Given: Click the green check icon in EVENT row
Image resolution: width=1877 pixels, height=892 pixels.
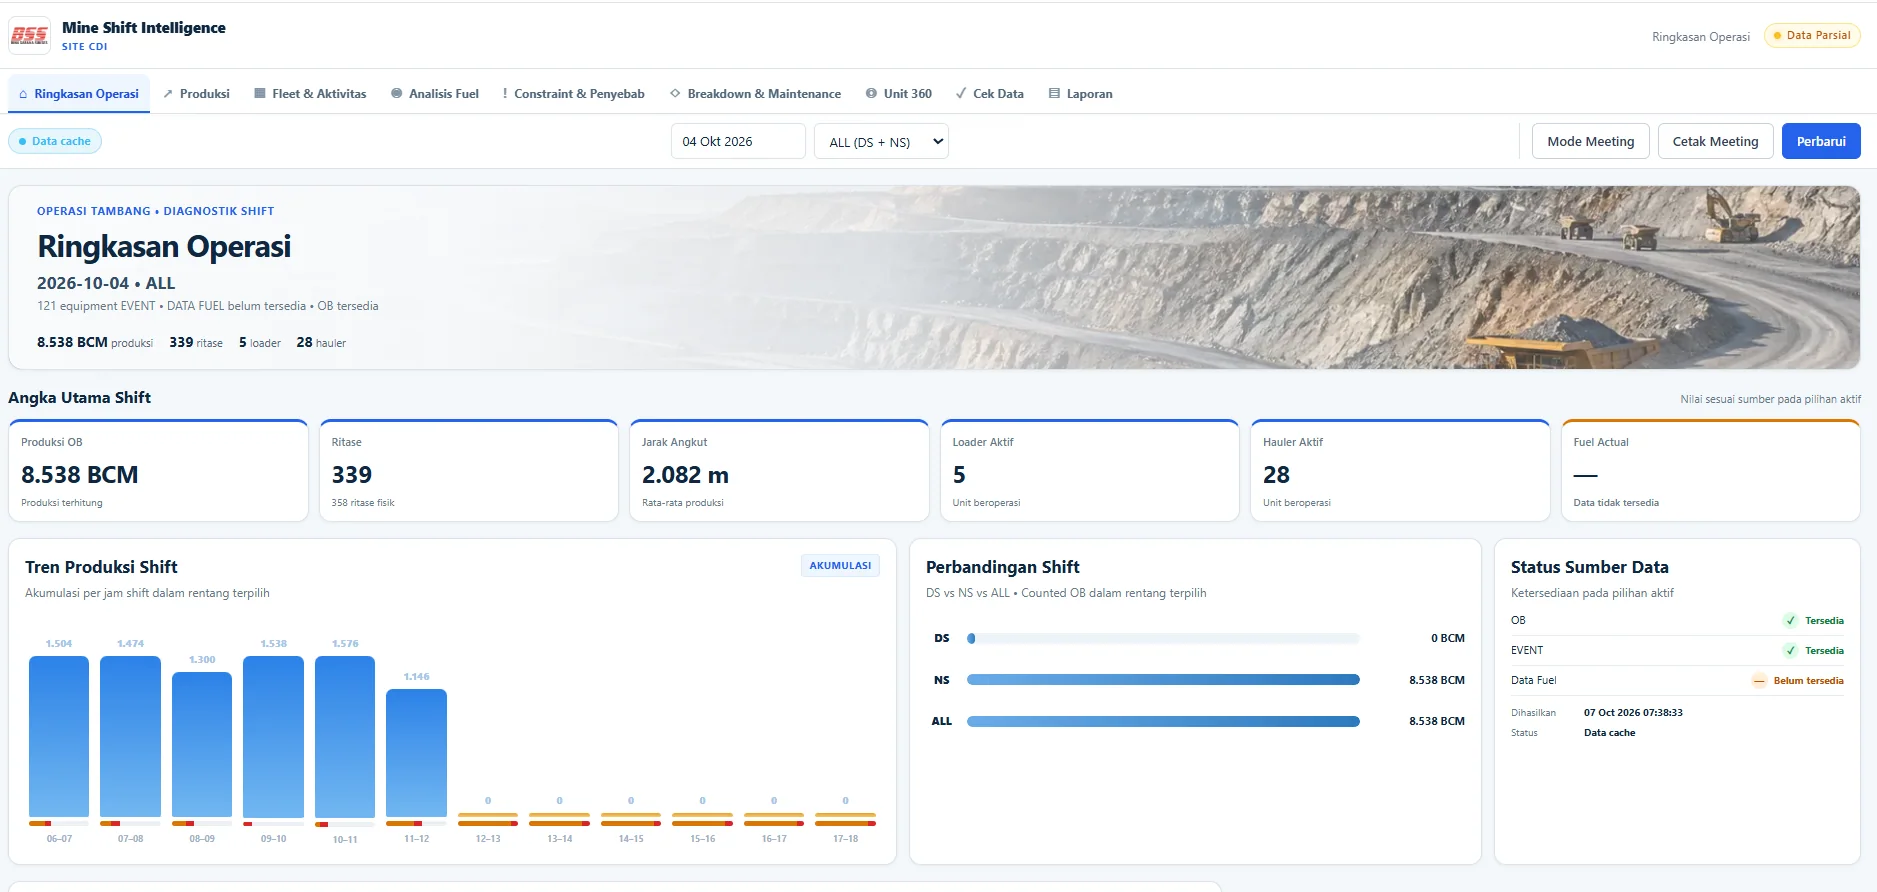Looking at the screenshot, I should (x=1790, y=651).
